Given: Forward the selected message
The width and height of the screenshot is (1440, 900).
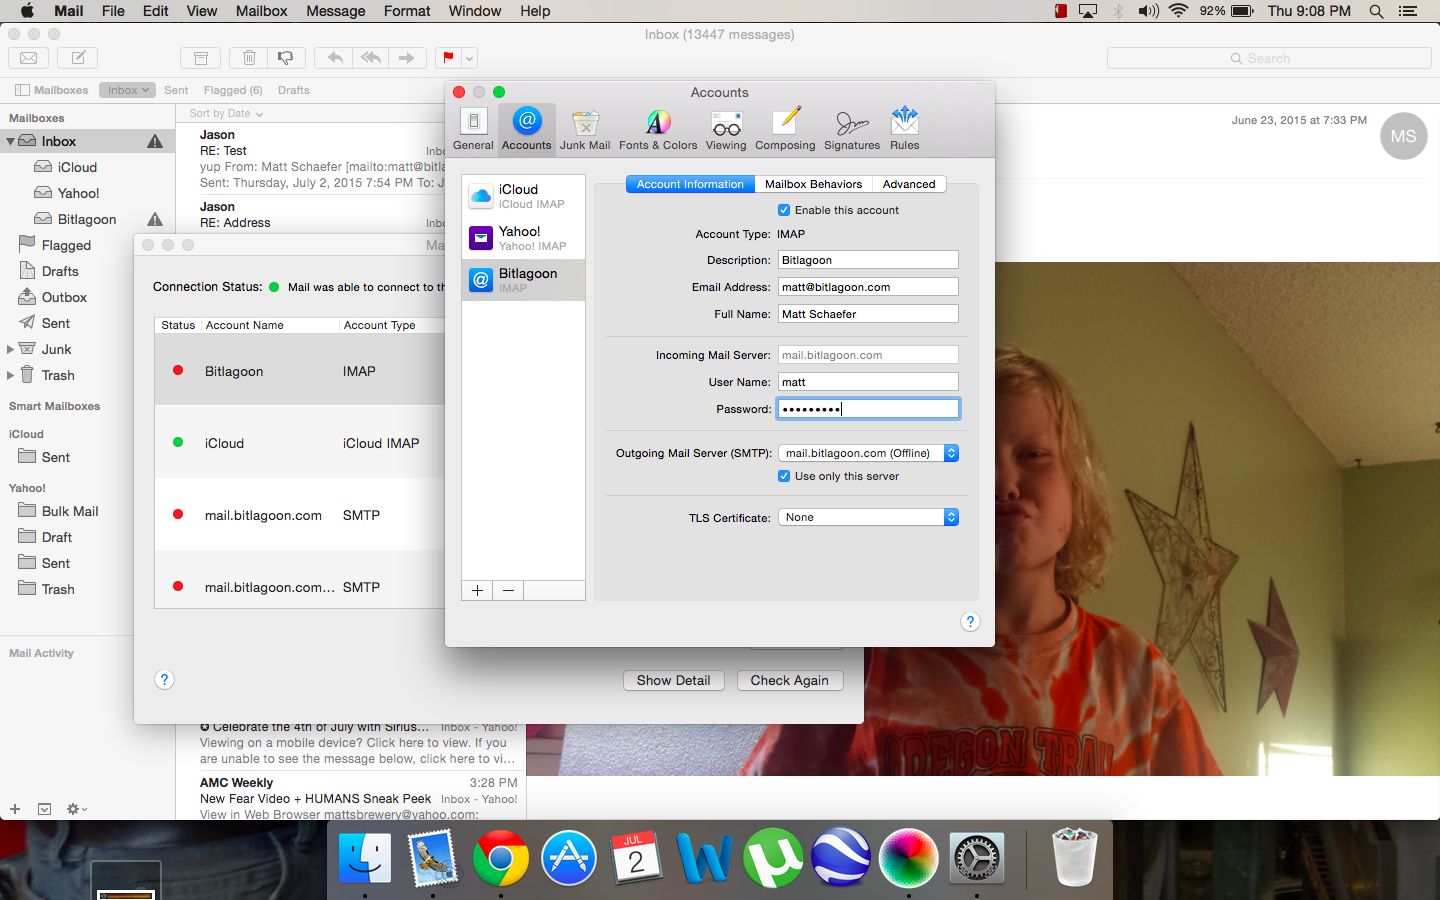Looking at the screenshot, I should point(407,58).
